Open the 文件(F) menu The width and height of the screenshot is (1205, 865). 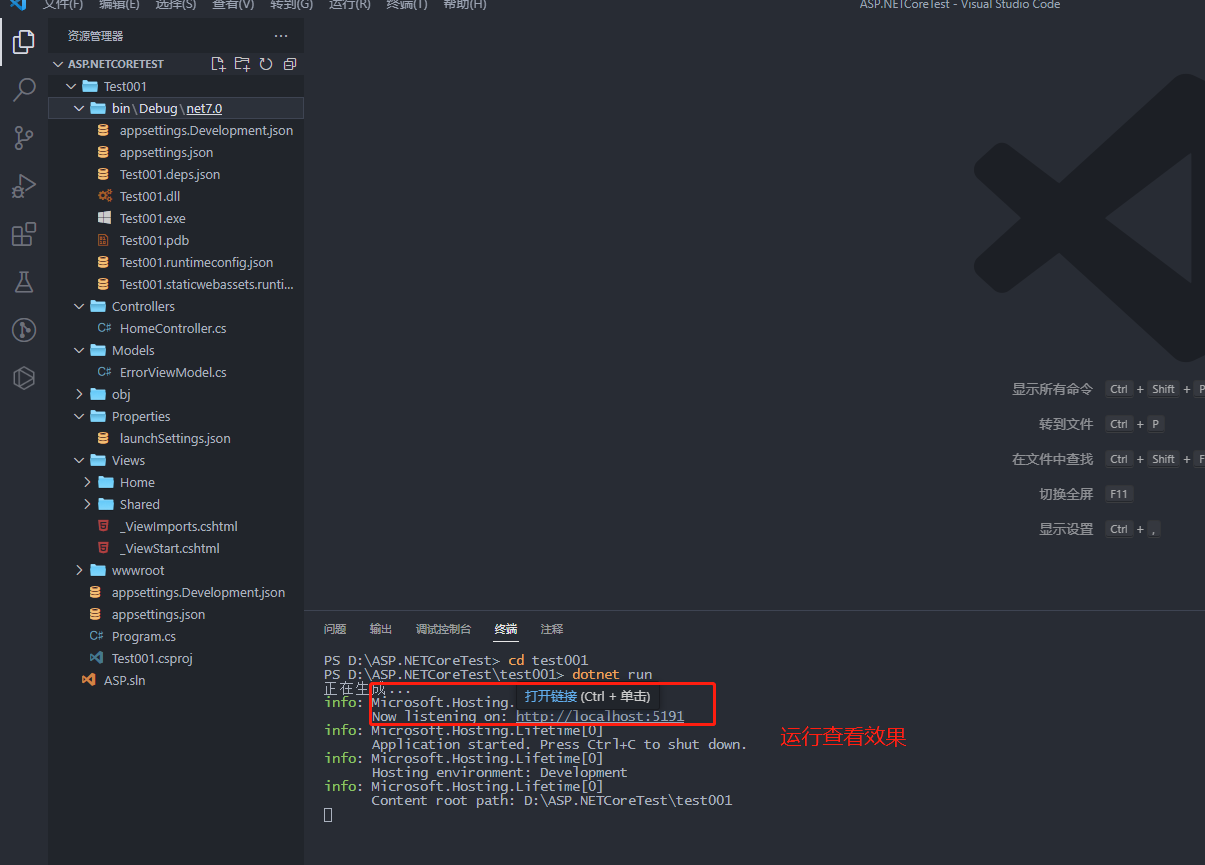click(63, 5)
